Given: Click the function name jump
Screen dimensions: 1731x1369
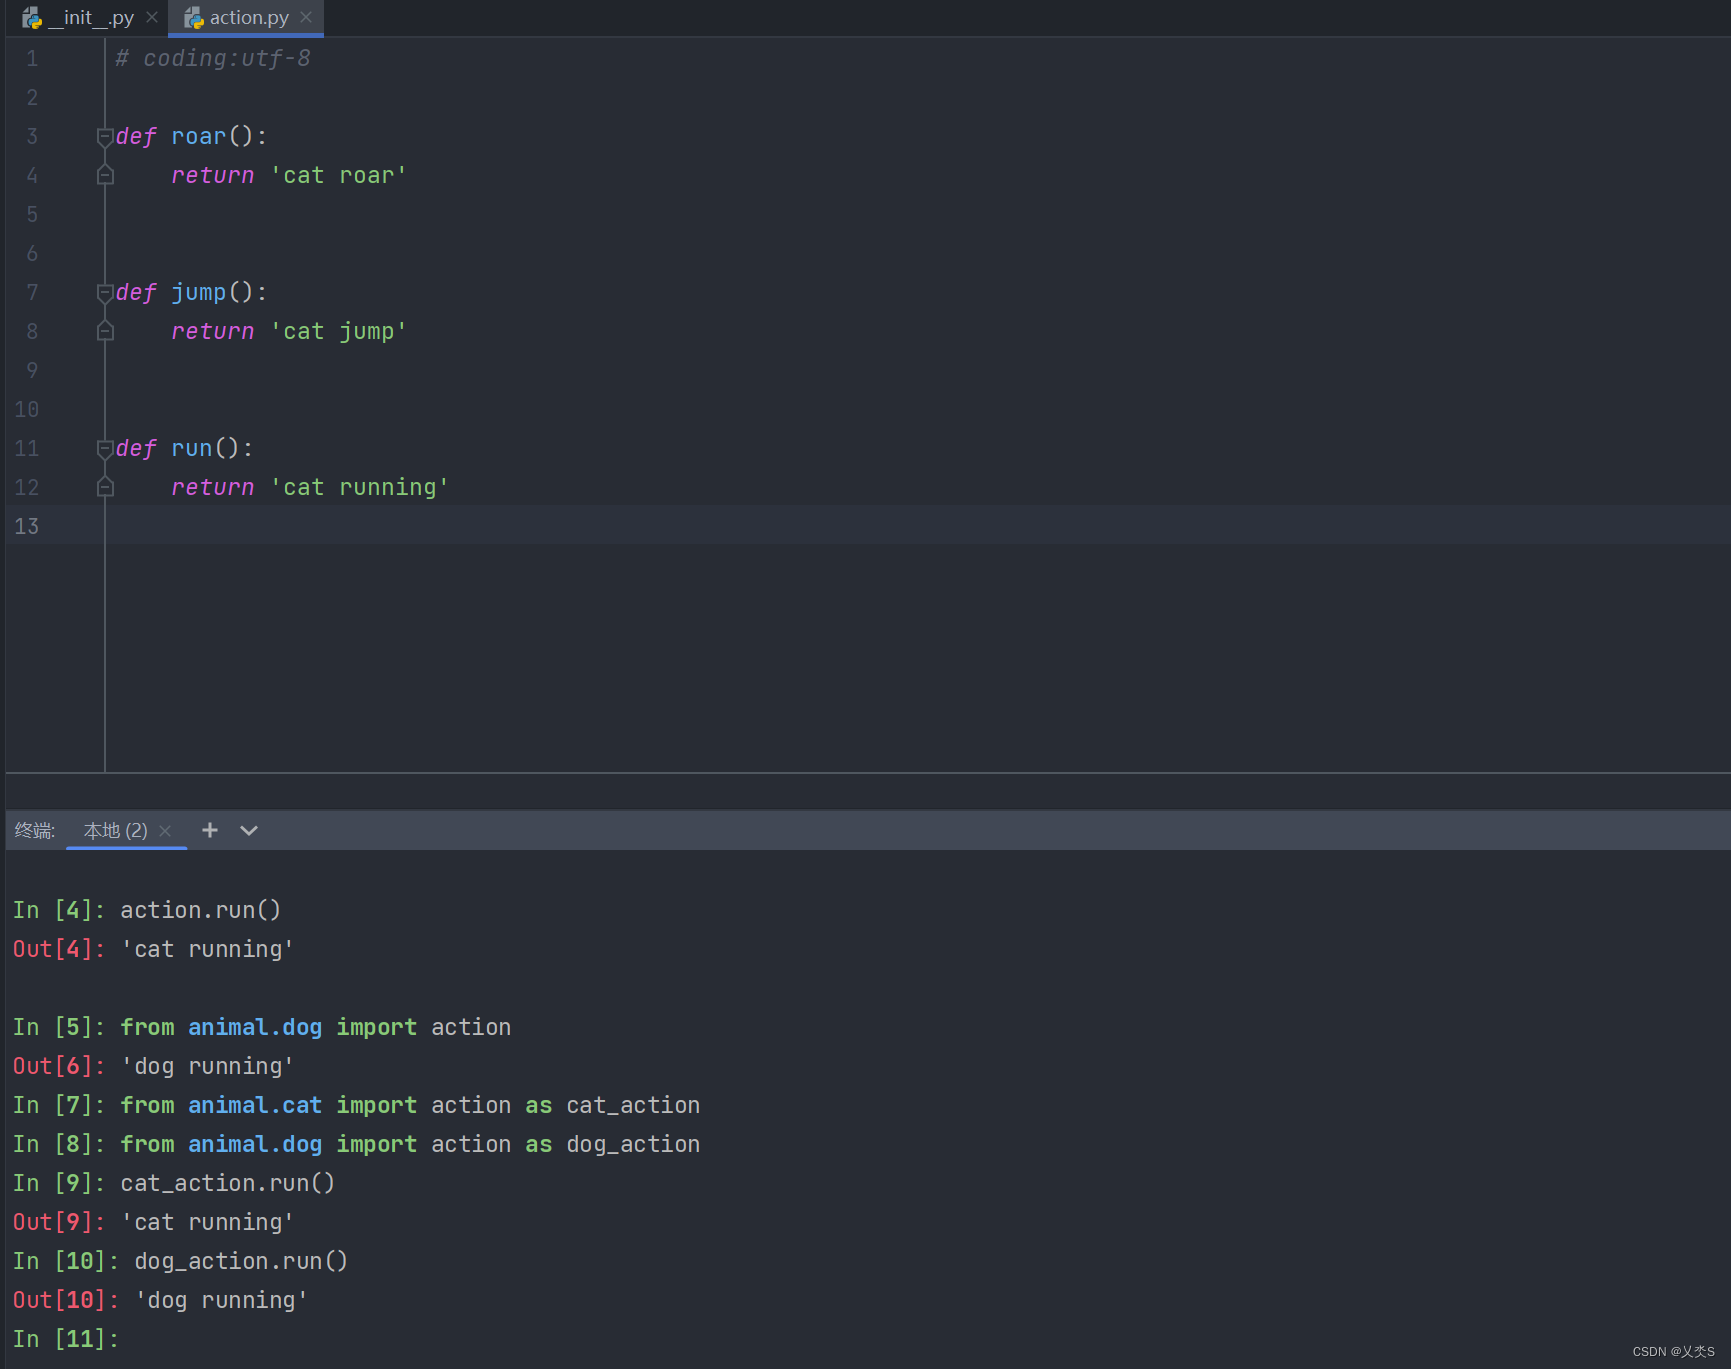Looking at the screenshot, I should (x=199, y=292).
